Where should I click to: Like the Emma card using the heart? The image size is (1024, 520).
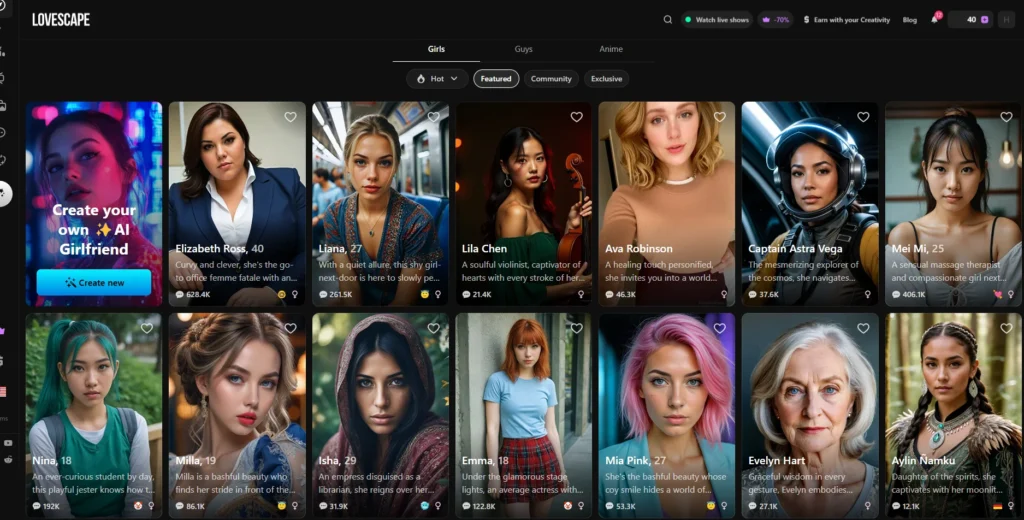(576, 328)
